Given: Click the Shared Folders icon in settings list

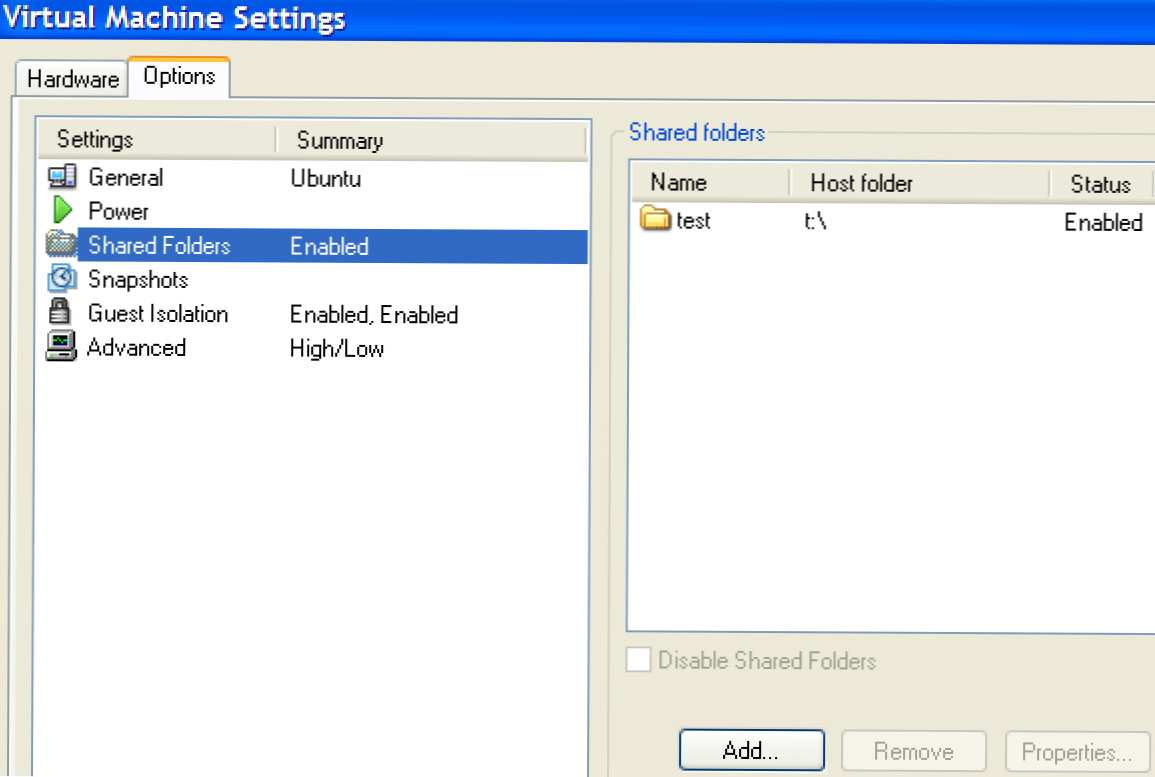Looking at the screenshot, I should point(61,245).
